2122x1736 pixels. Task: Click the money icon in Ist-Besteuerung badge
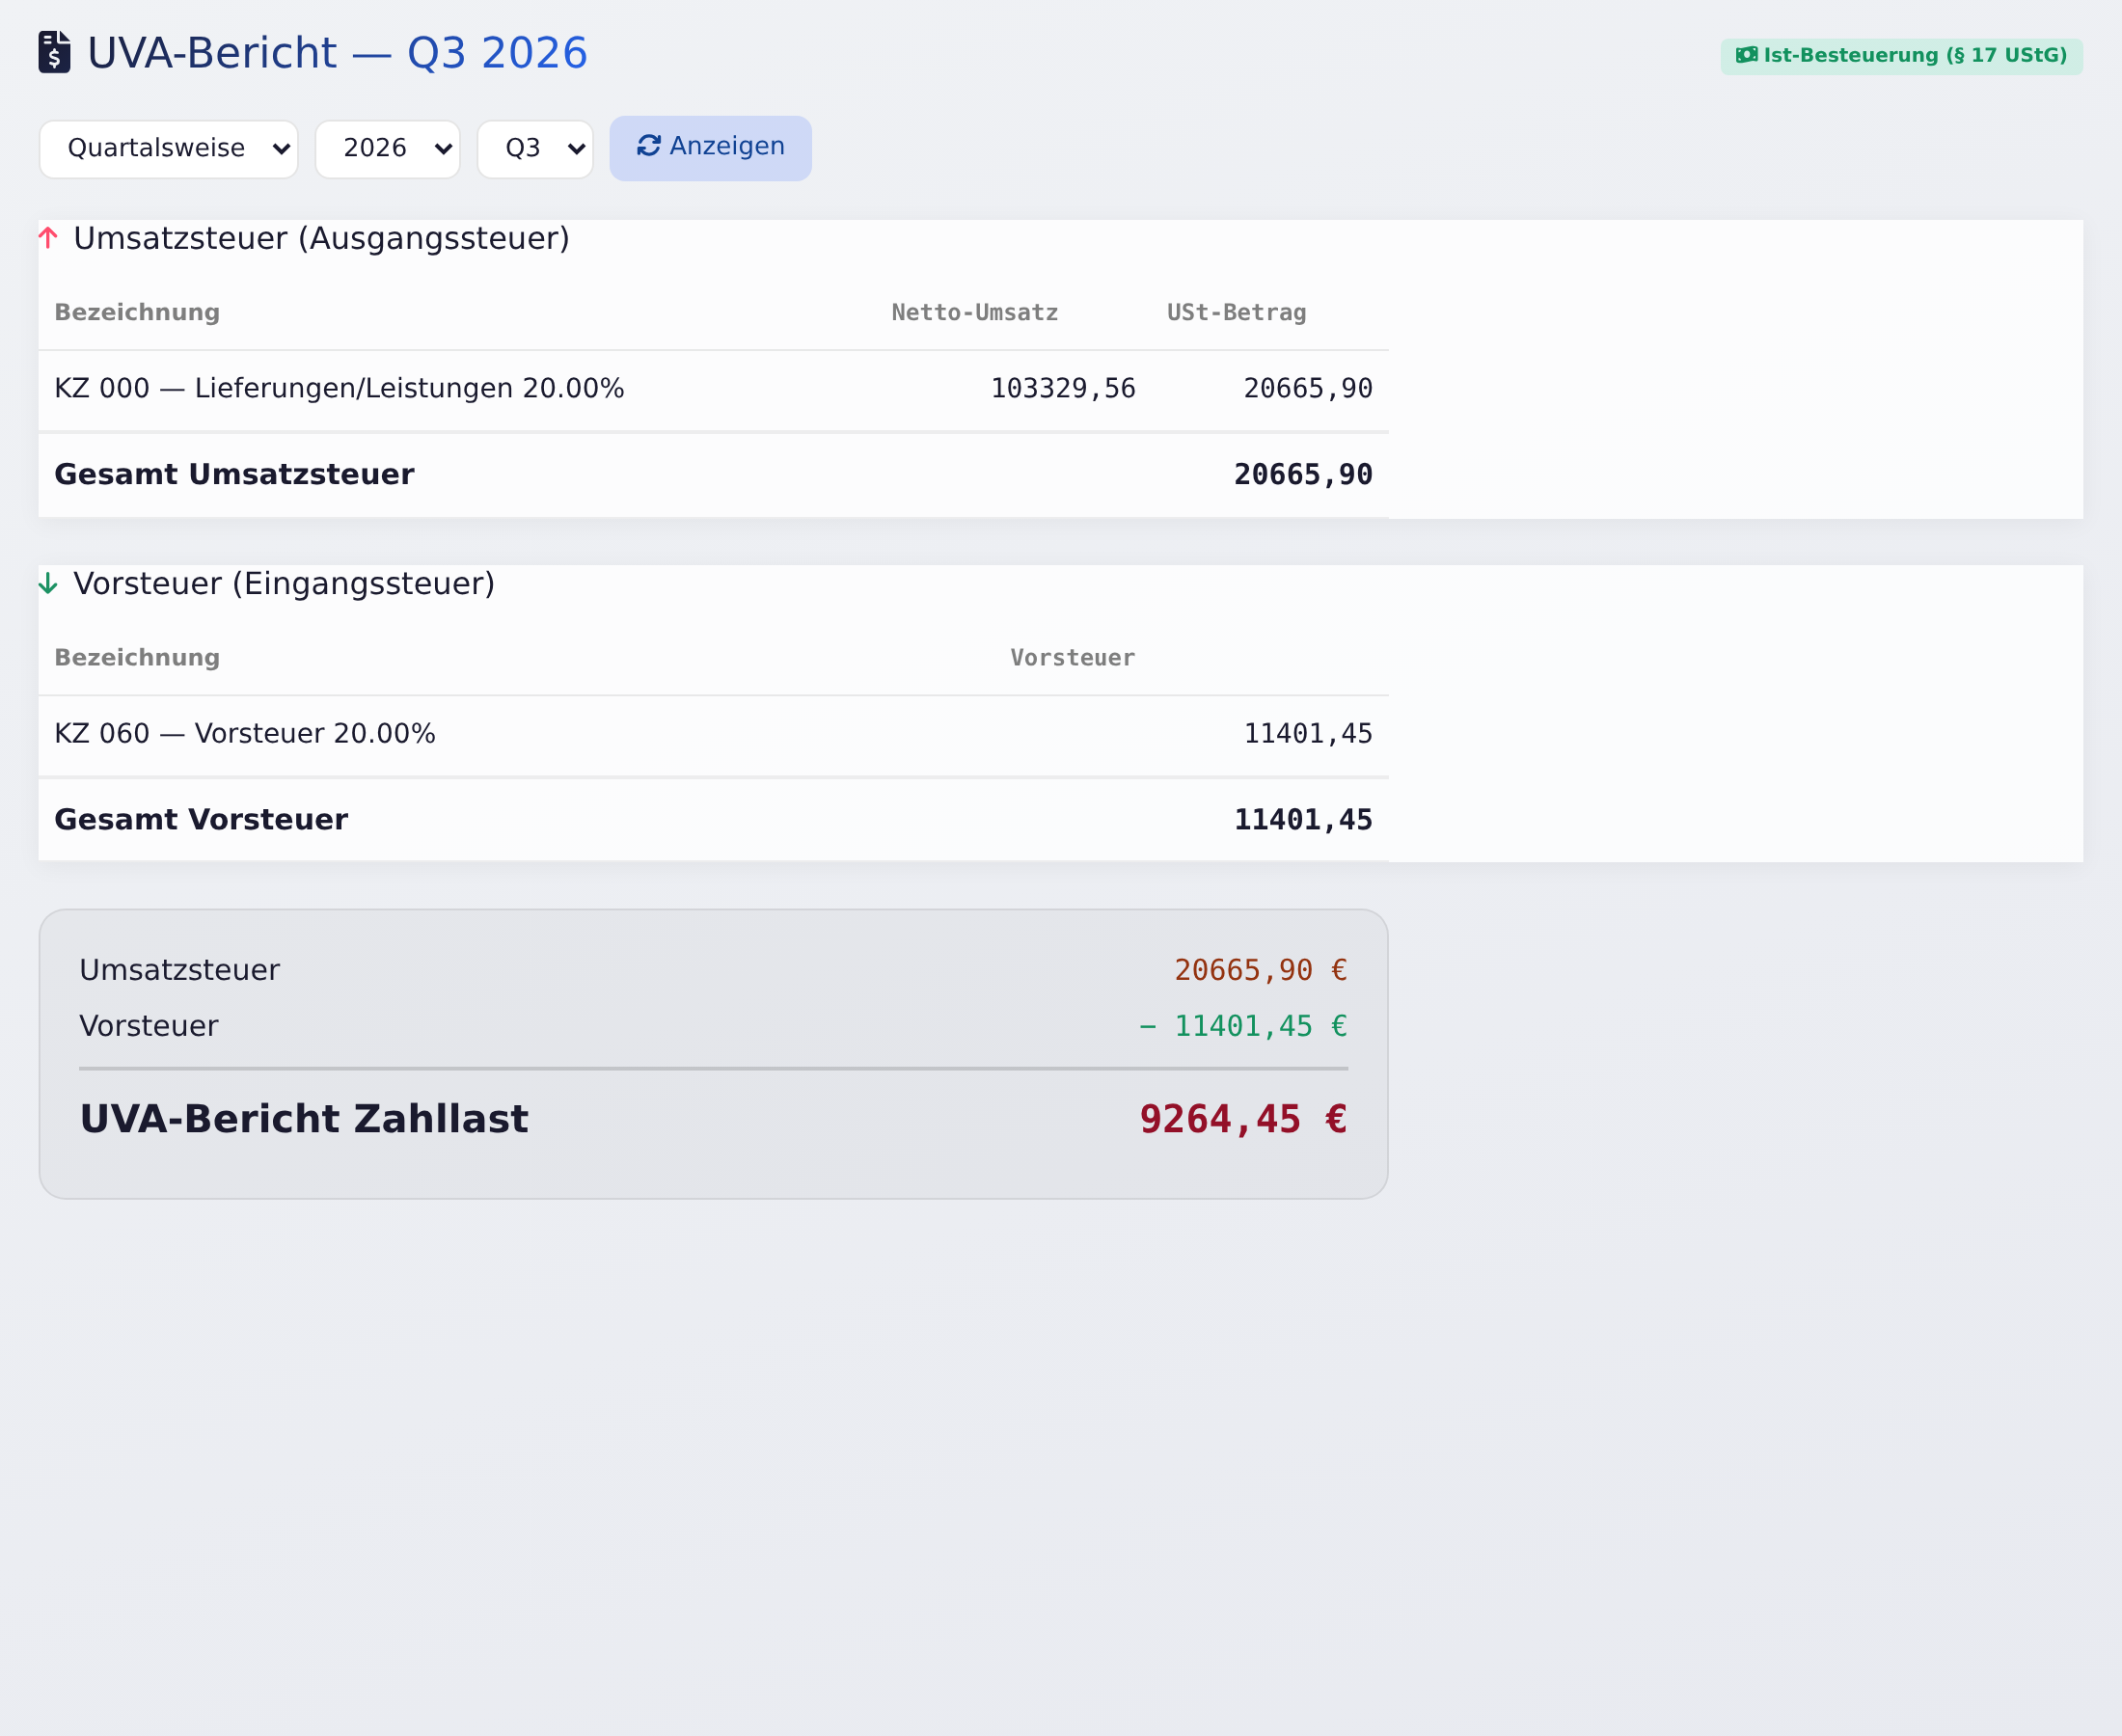click(x=1746, y=55)
